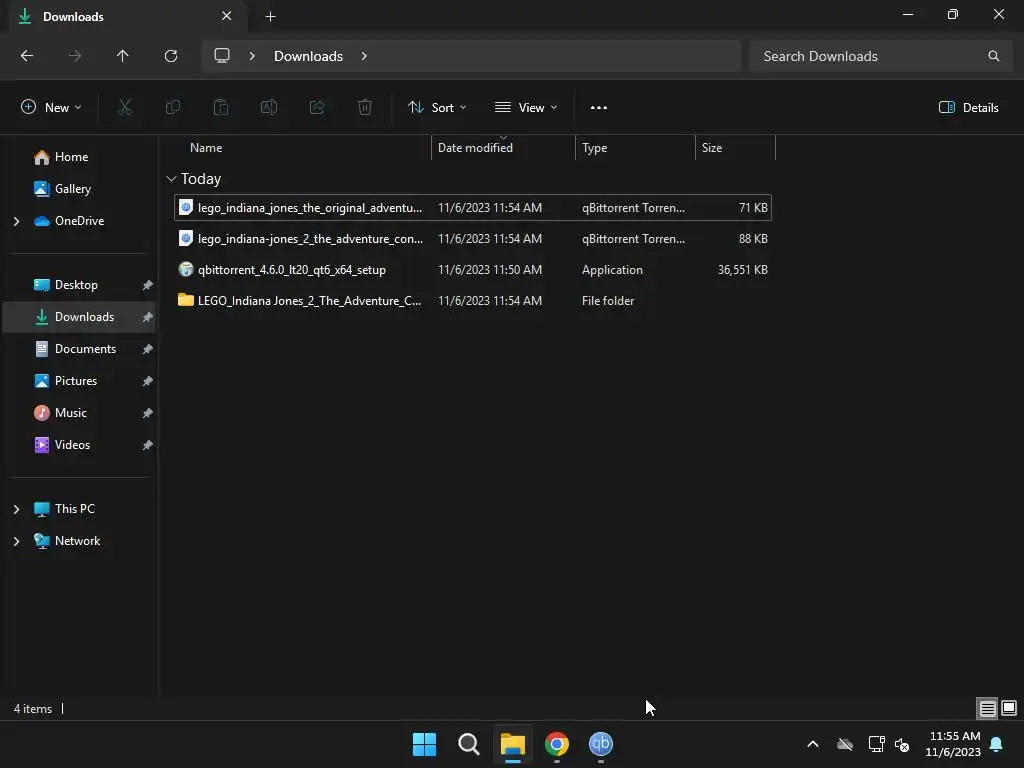Expand the This PC tree node
The width and height of the screenshot is (1024, 768).
point(16,509)
